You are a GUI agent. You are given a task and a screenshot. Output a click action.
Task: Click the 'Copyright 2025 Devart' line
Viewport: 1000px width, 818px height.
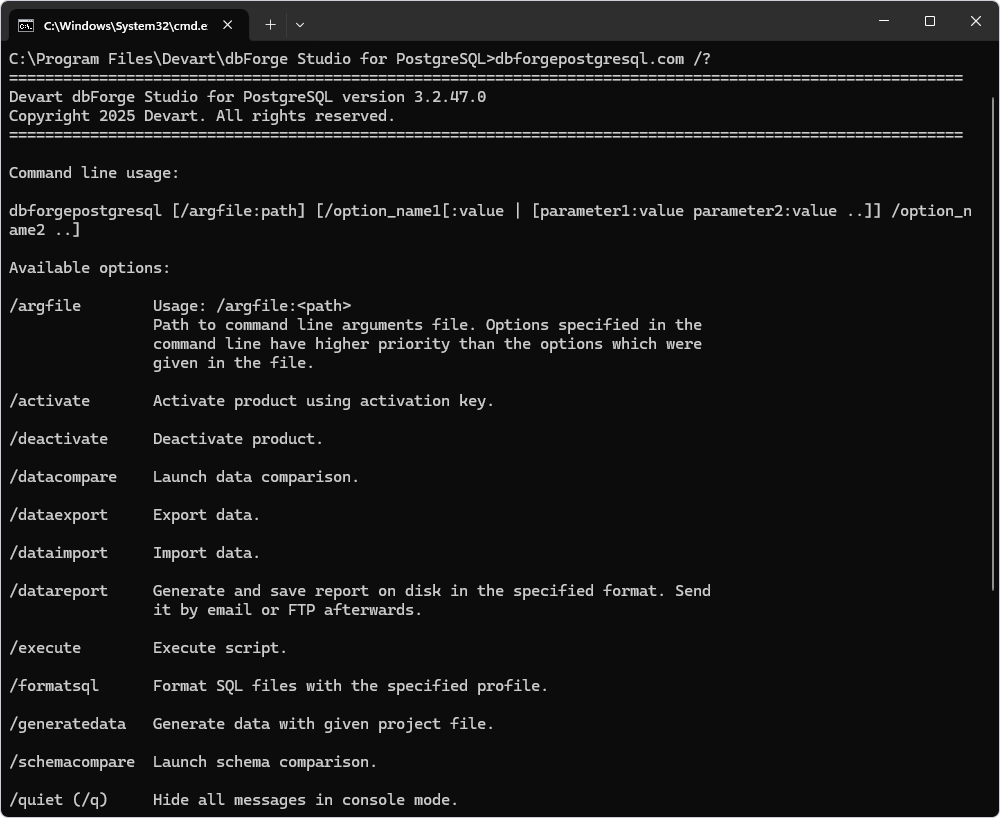point(202,116)
